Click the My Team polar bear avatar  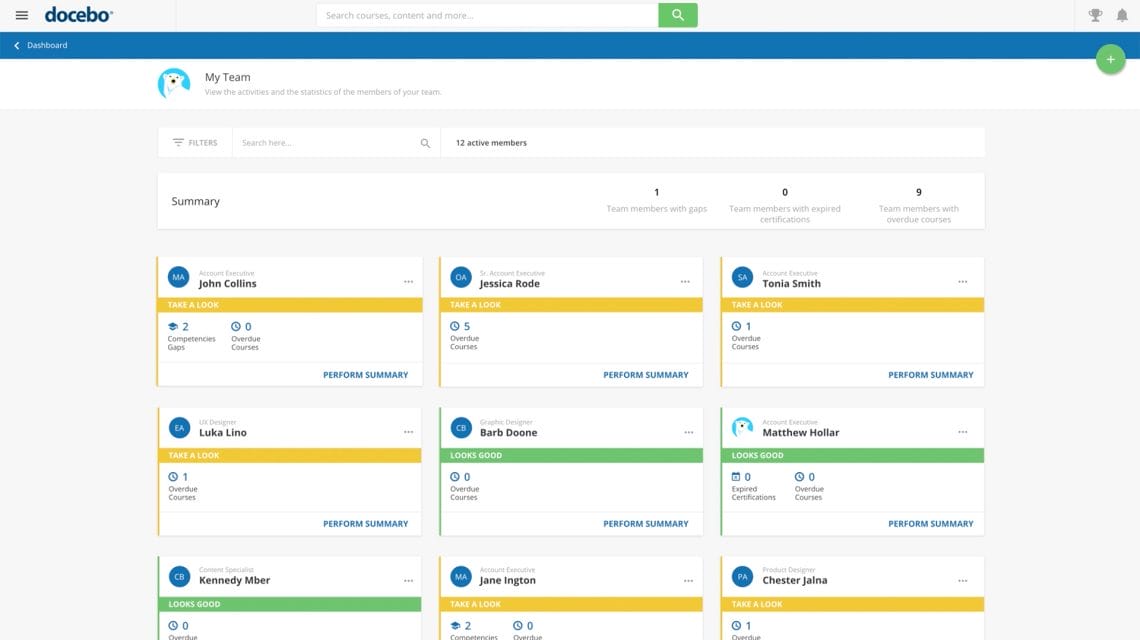[x=174, y=84]
